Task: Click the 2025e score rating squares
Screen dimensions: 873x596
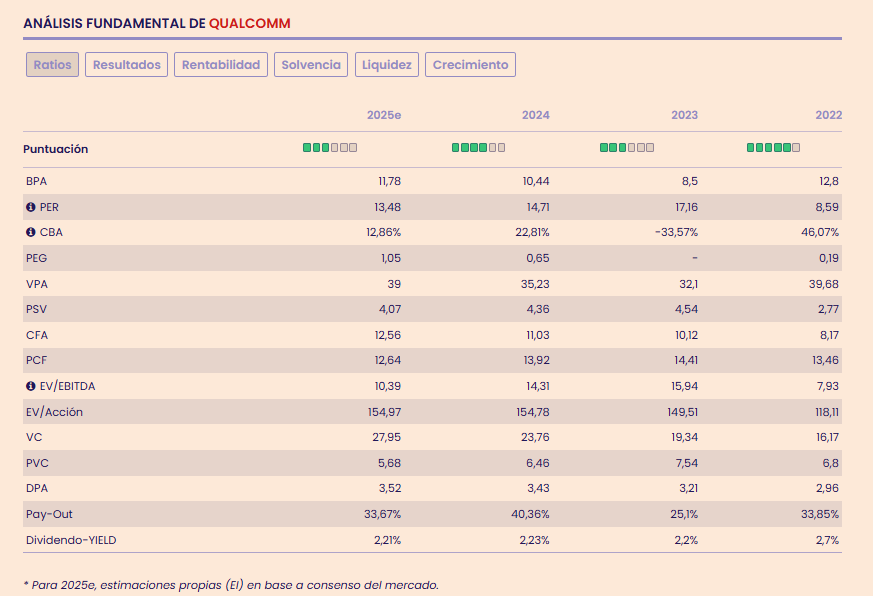Action: point(329,148)
